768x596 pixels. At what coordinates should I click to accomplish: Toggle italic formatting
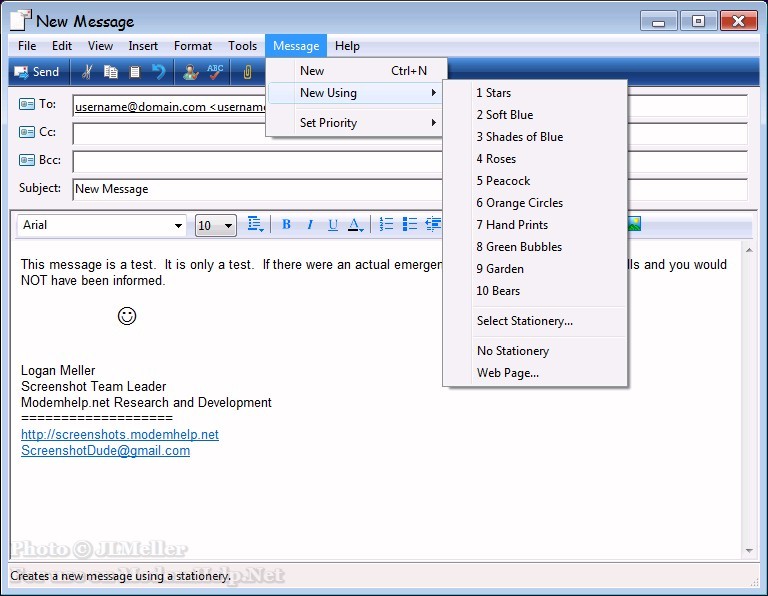coord(310,225)
